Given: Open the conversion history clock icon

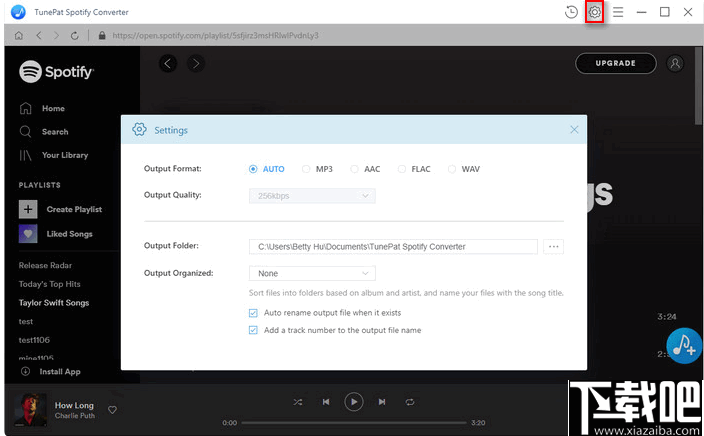Looking at the screenshot, I should coord(571,12).
